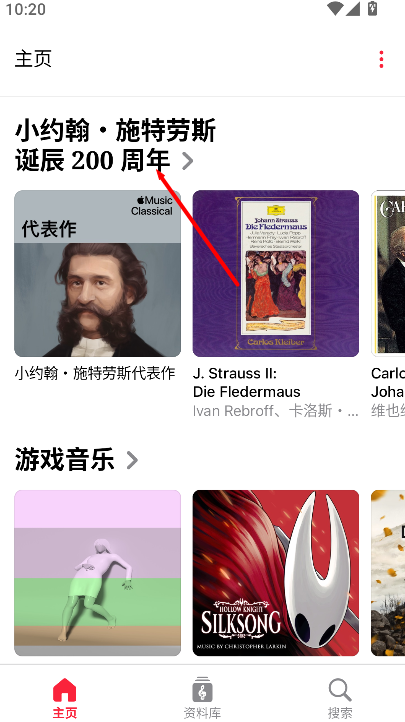Screen dimensions: 405x722
Task: Open Hollow Knight Silksong album cover
Action: [x=276, y=573]
